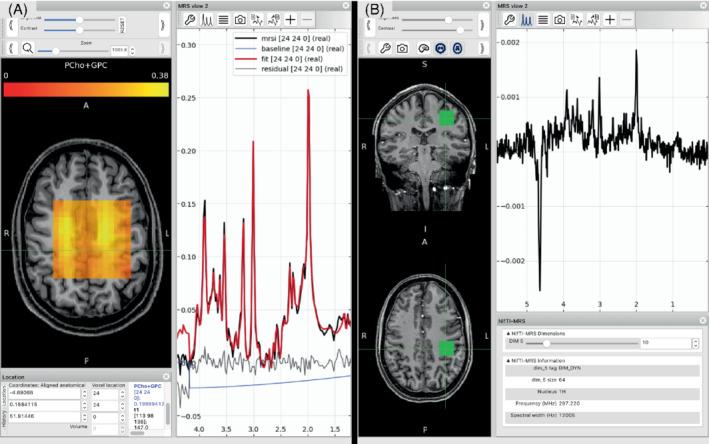This screenshot has height=444, width=709.
Task: Click stepper beside third voxel location field
Action: click(x=123, y=416)
